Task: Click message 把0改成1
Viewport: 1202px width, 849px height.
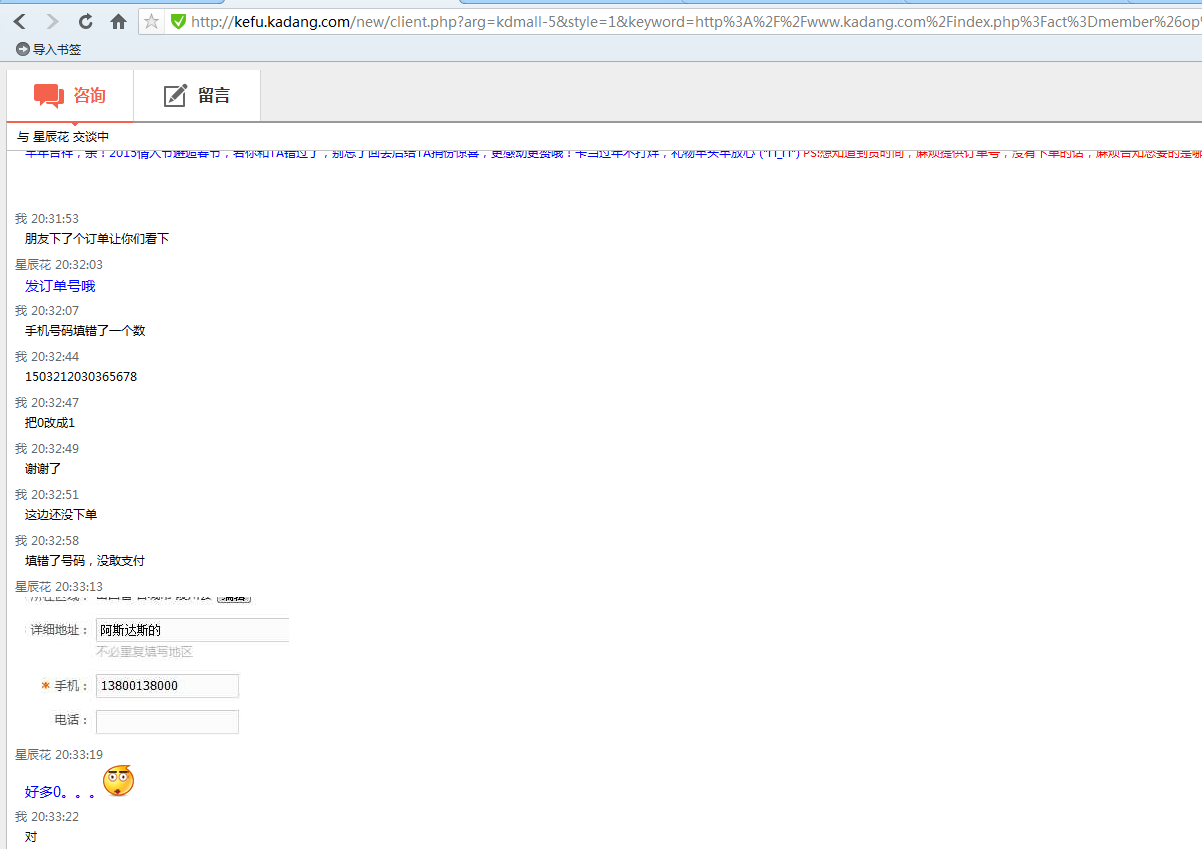Action: click(x=50, y=423)
